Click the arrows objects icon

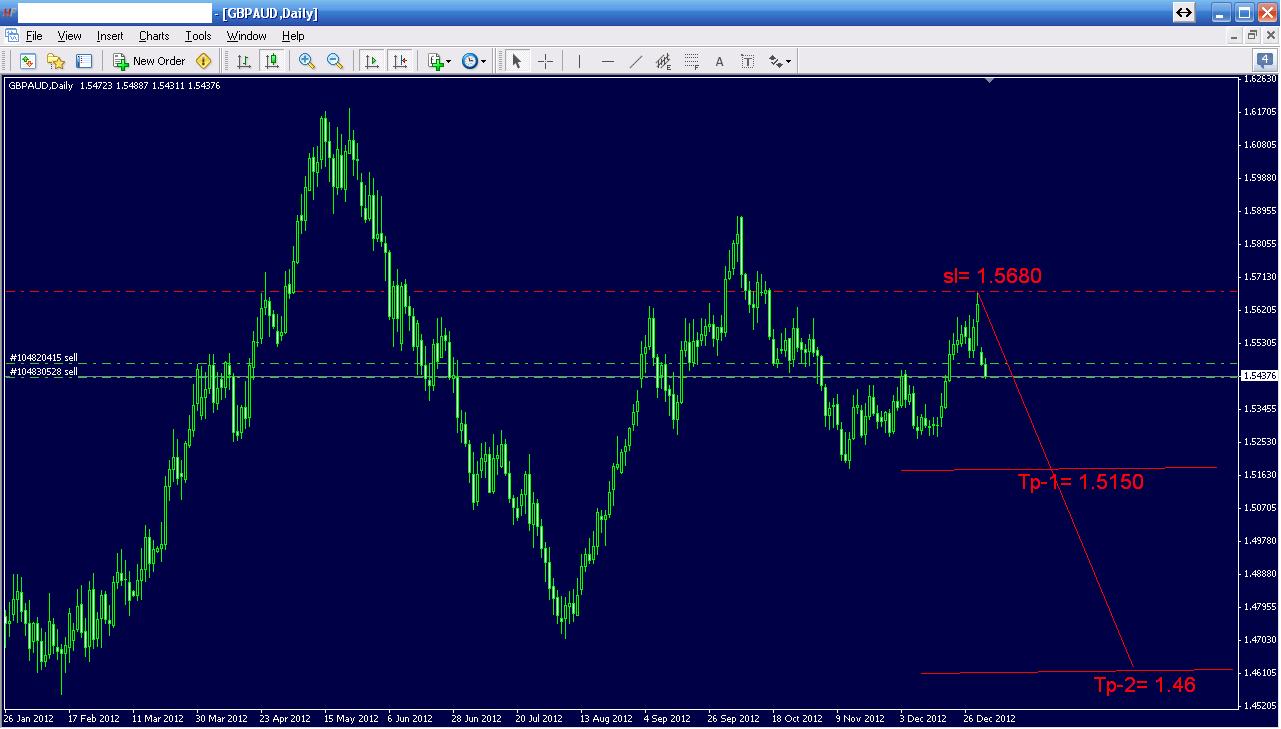775,61
